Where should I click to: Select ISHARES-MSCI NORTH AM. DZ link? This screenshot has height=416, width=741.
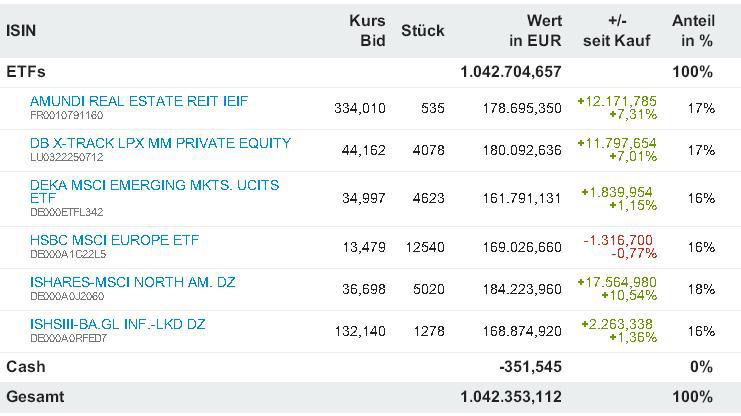(x=132, y=282)
